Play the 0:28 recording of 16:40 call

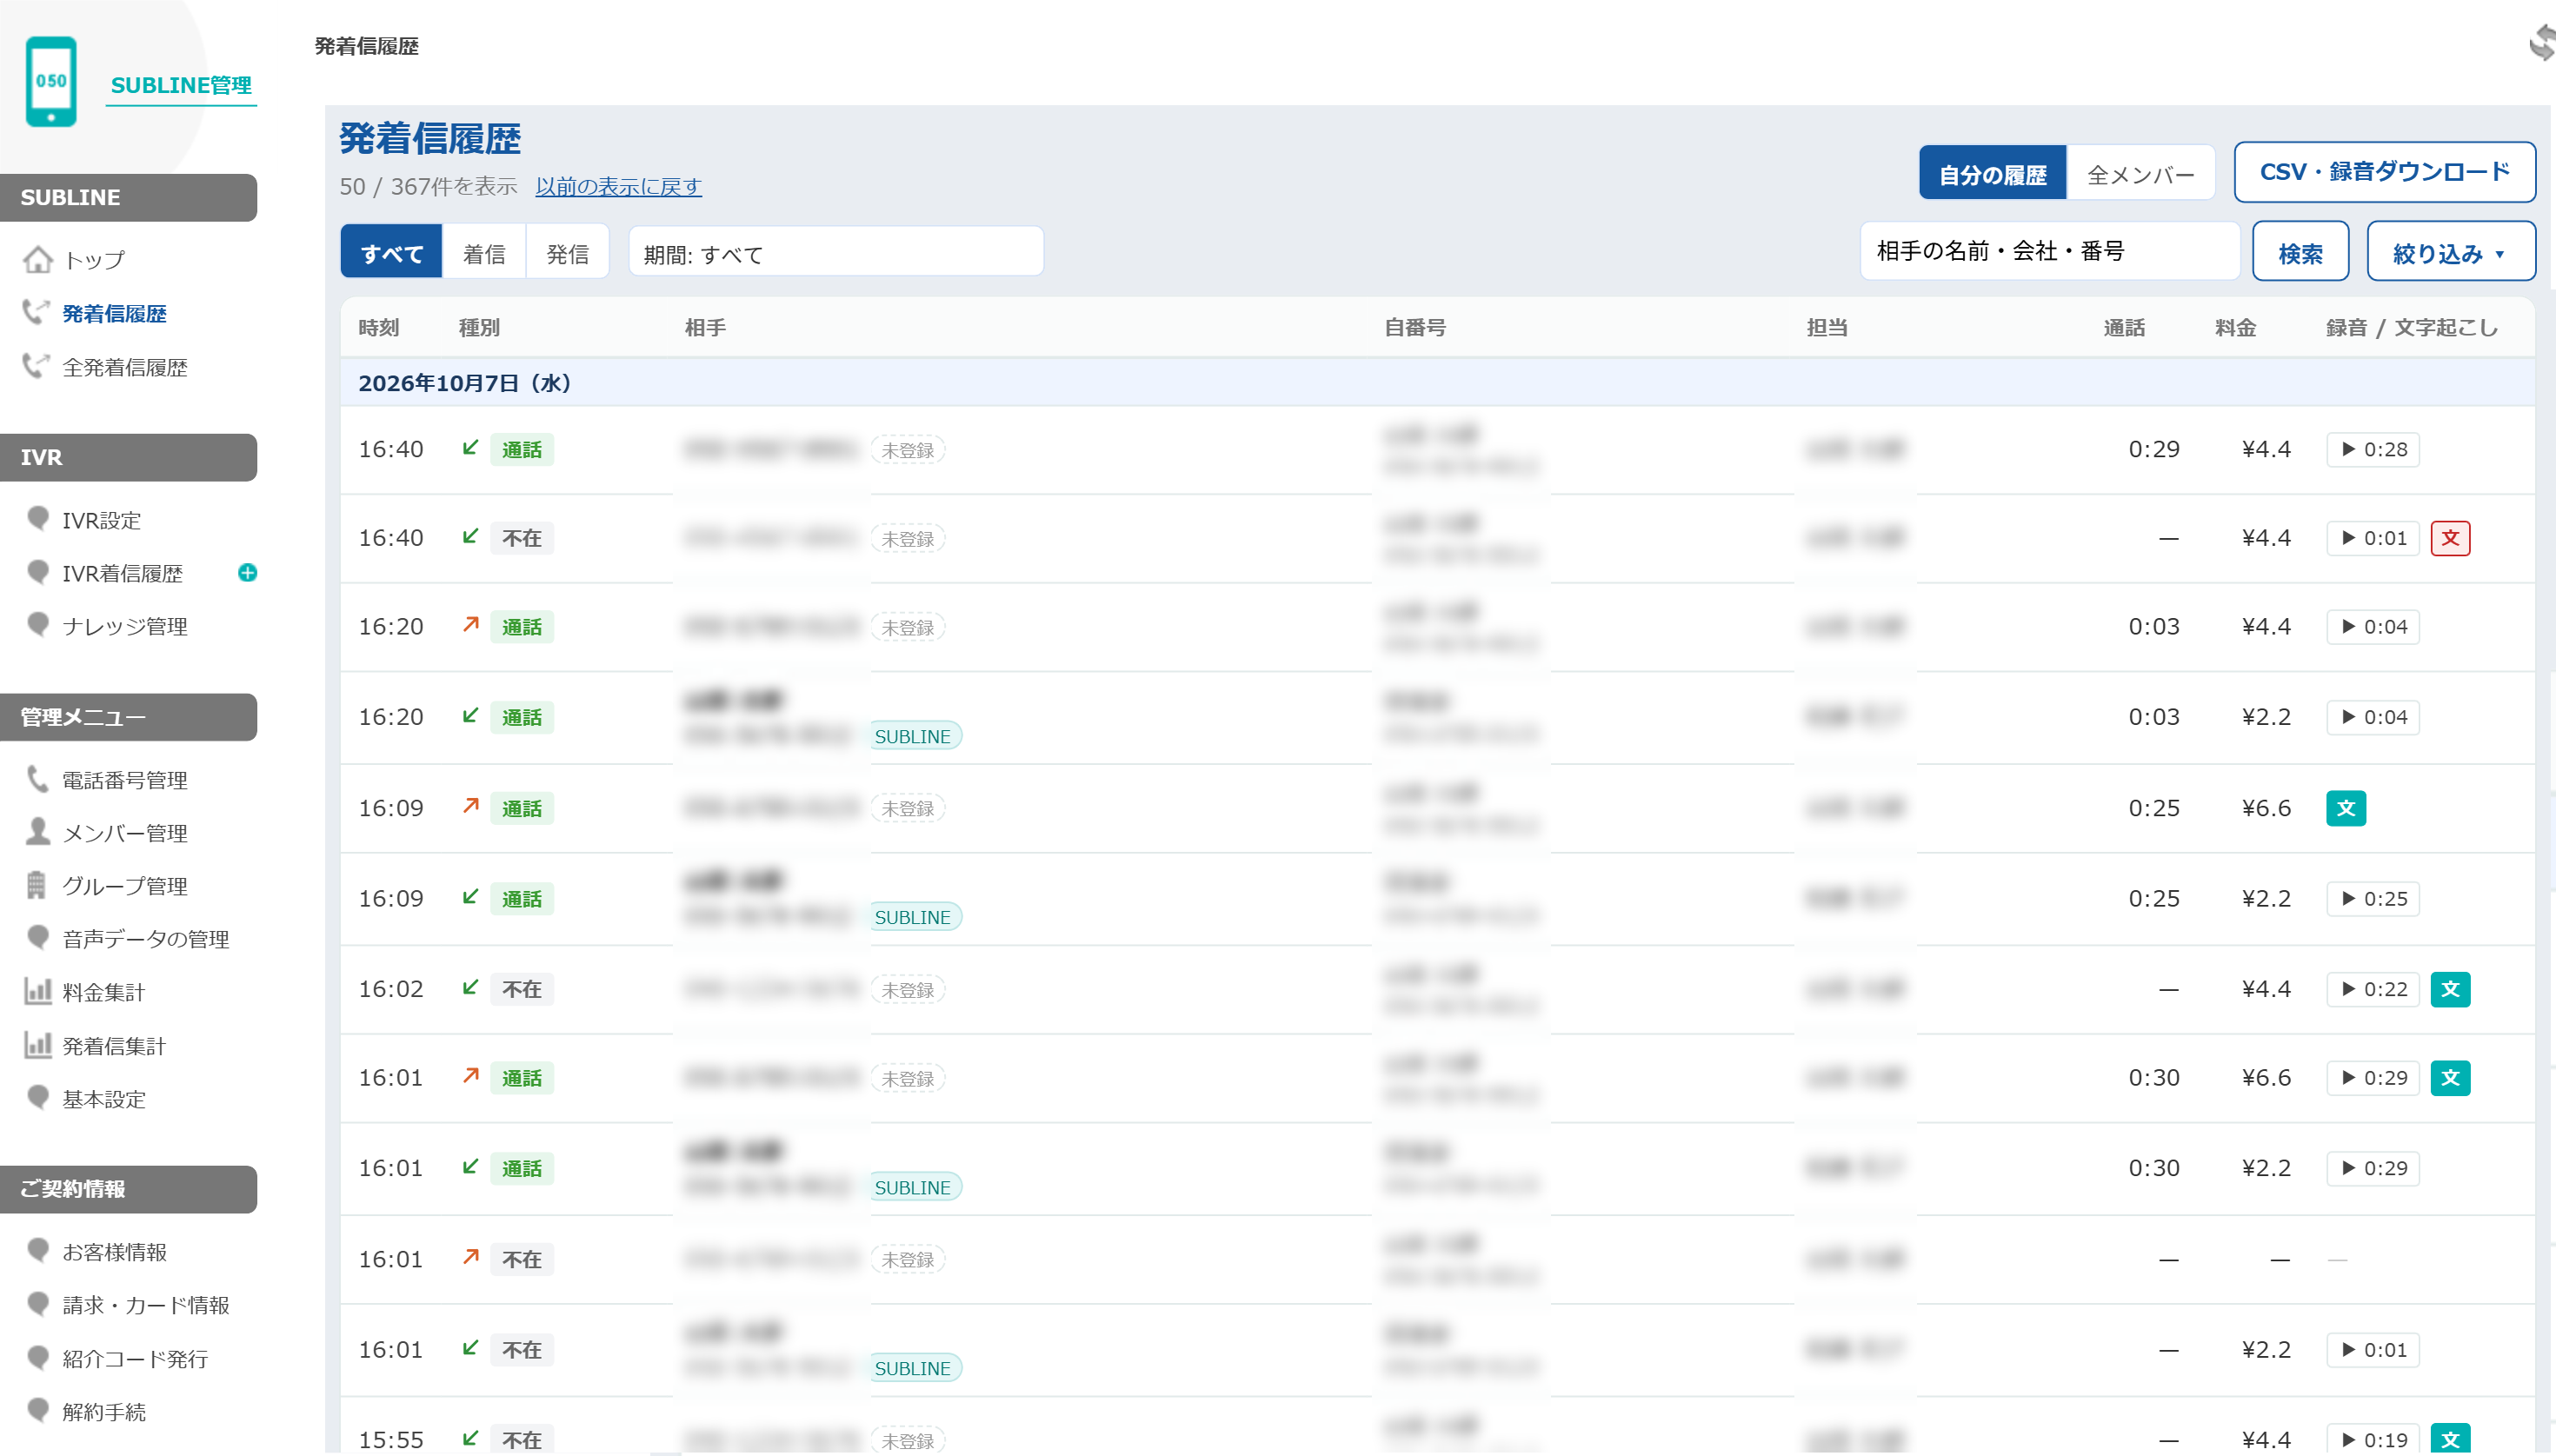2373,450
